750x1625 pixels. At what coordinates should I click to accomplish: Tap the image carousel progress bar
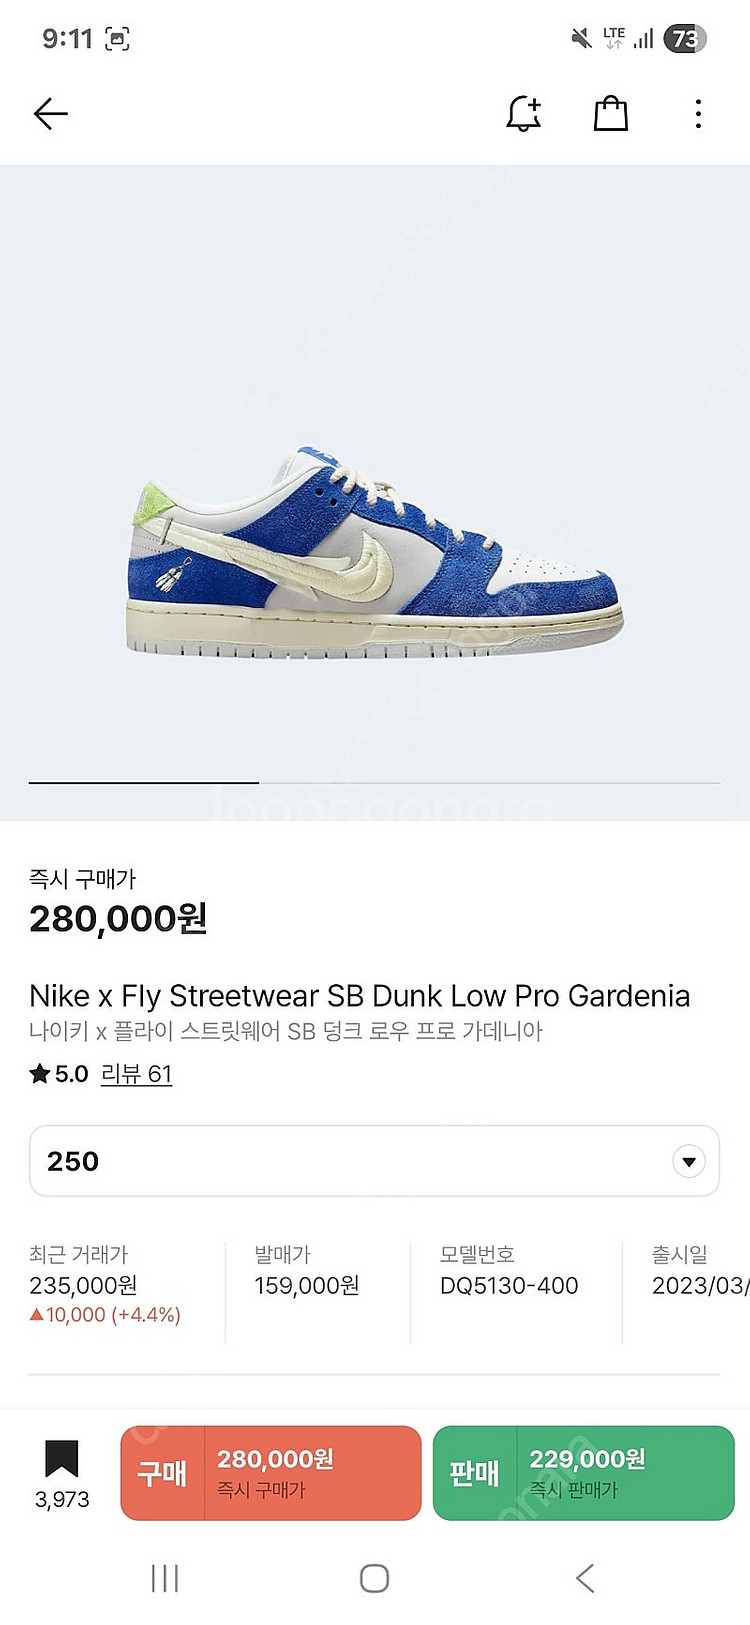coord(374,782)
